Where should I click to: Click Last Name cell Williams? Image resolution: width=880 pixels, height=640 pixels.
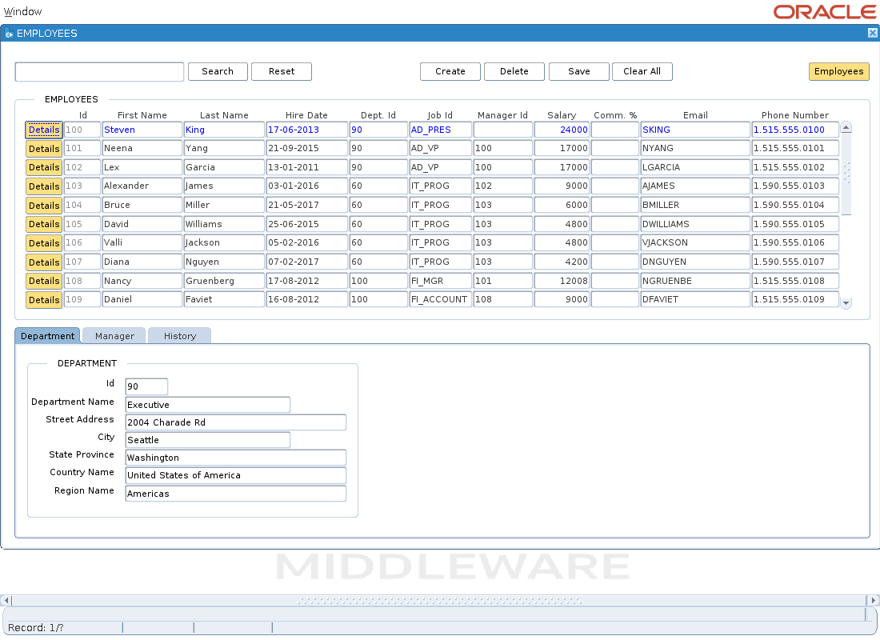(x=224, y=224)
